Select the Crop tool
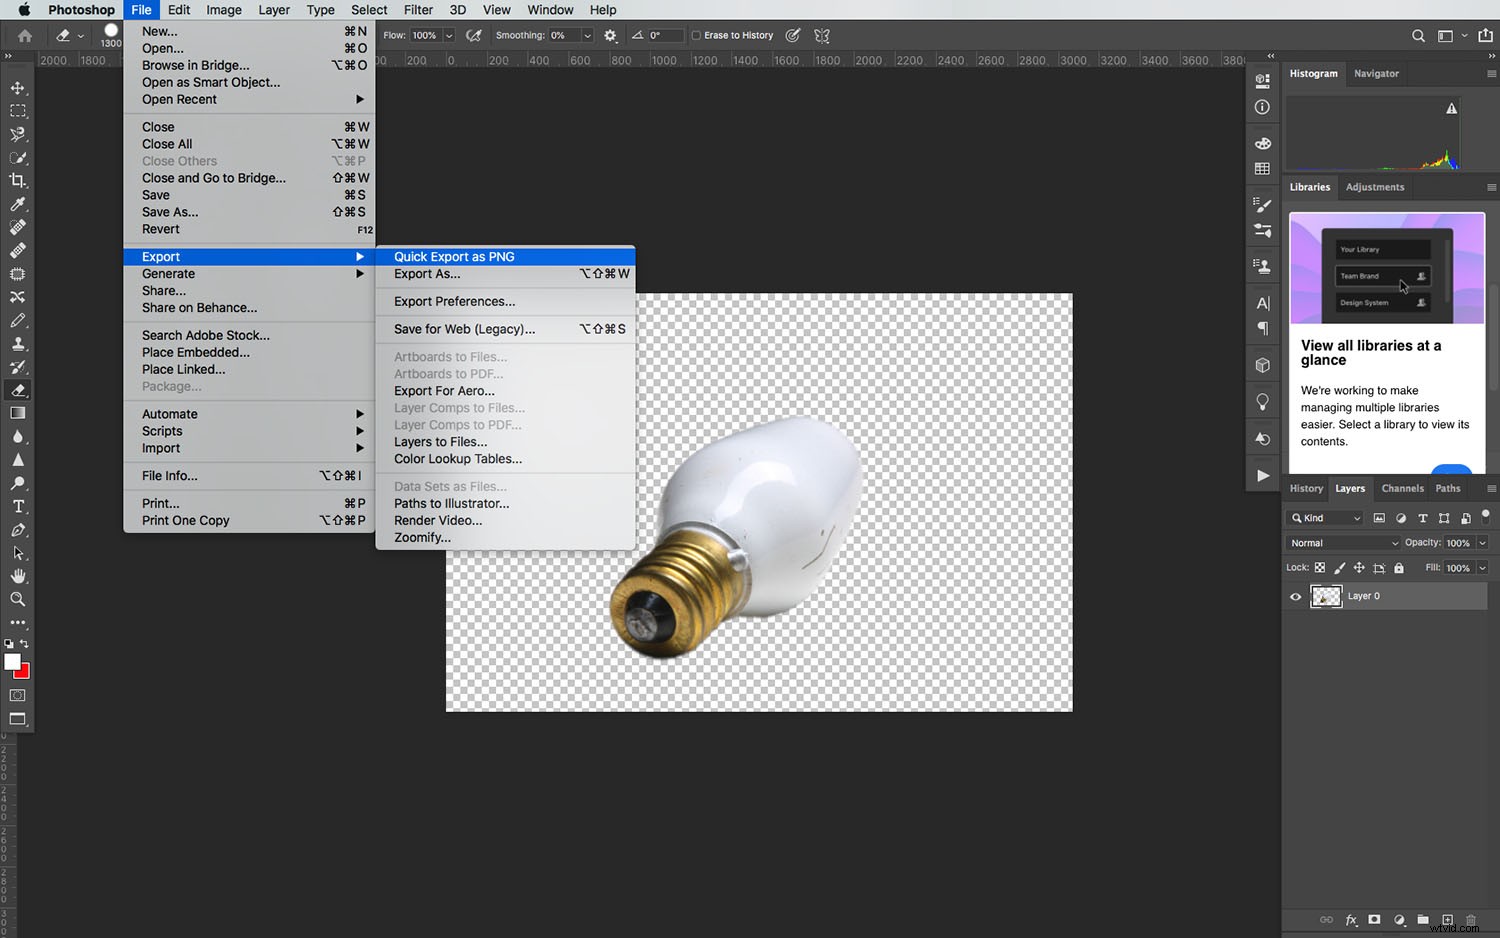This screenshot has width=1500, height=938. tap(18, 181)
